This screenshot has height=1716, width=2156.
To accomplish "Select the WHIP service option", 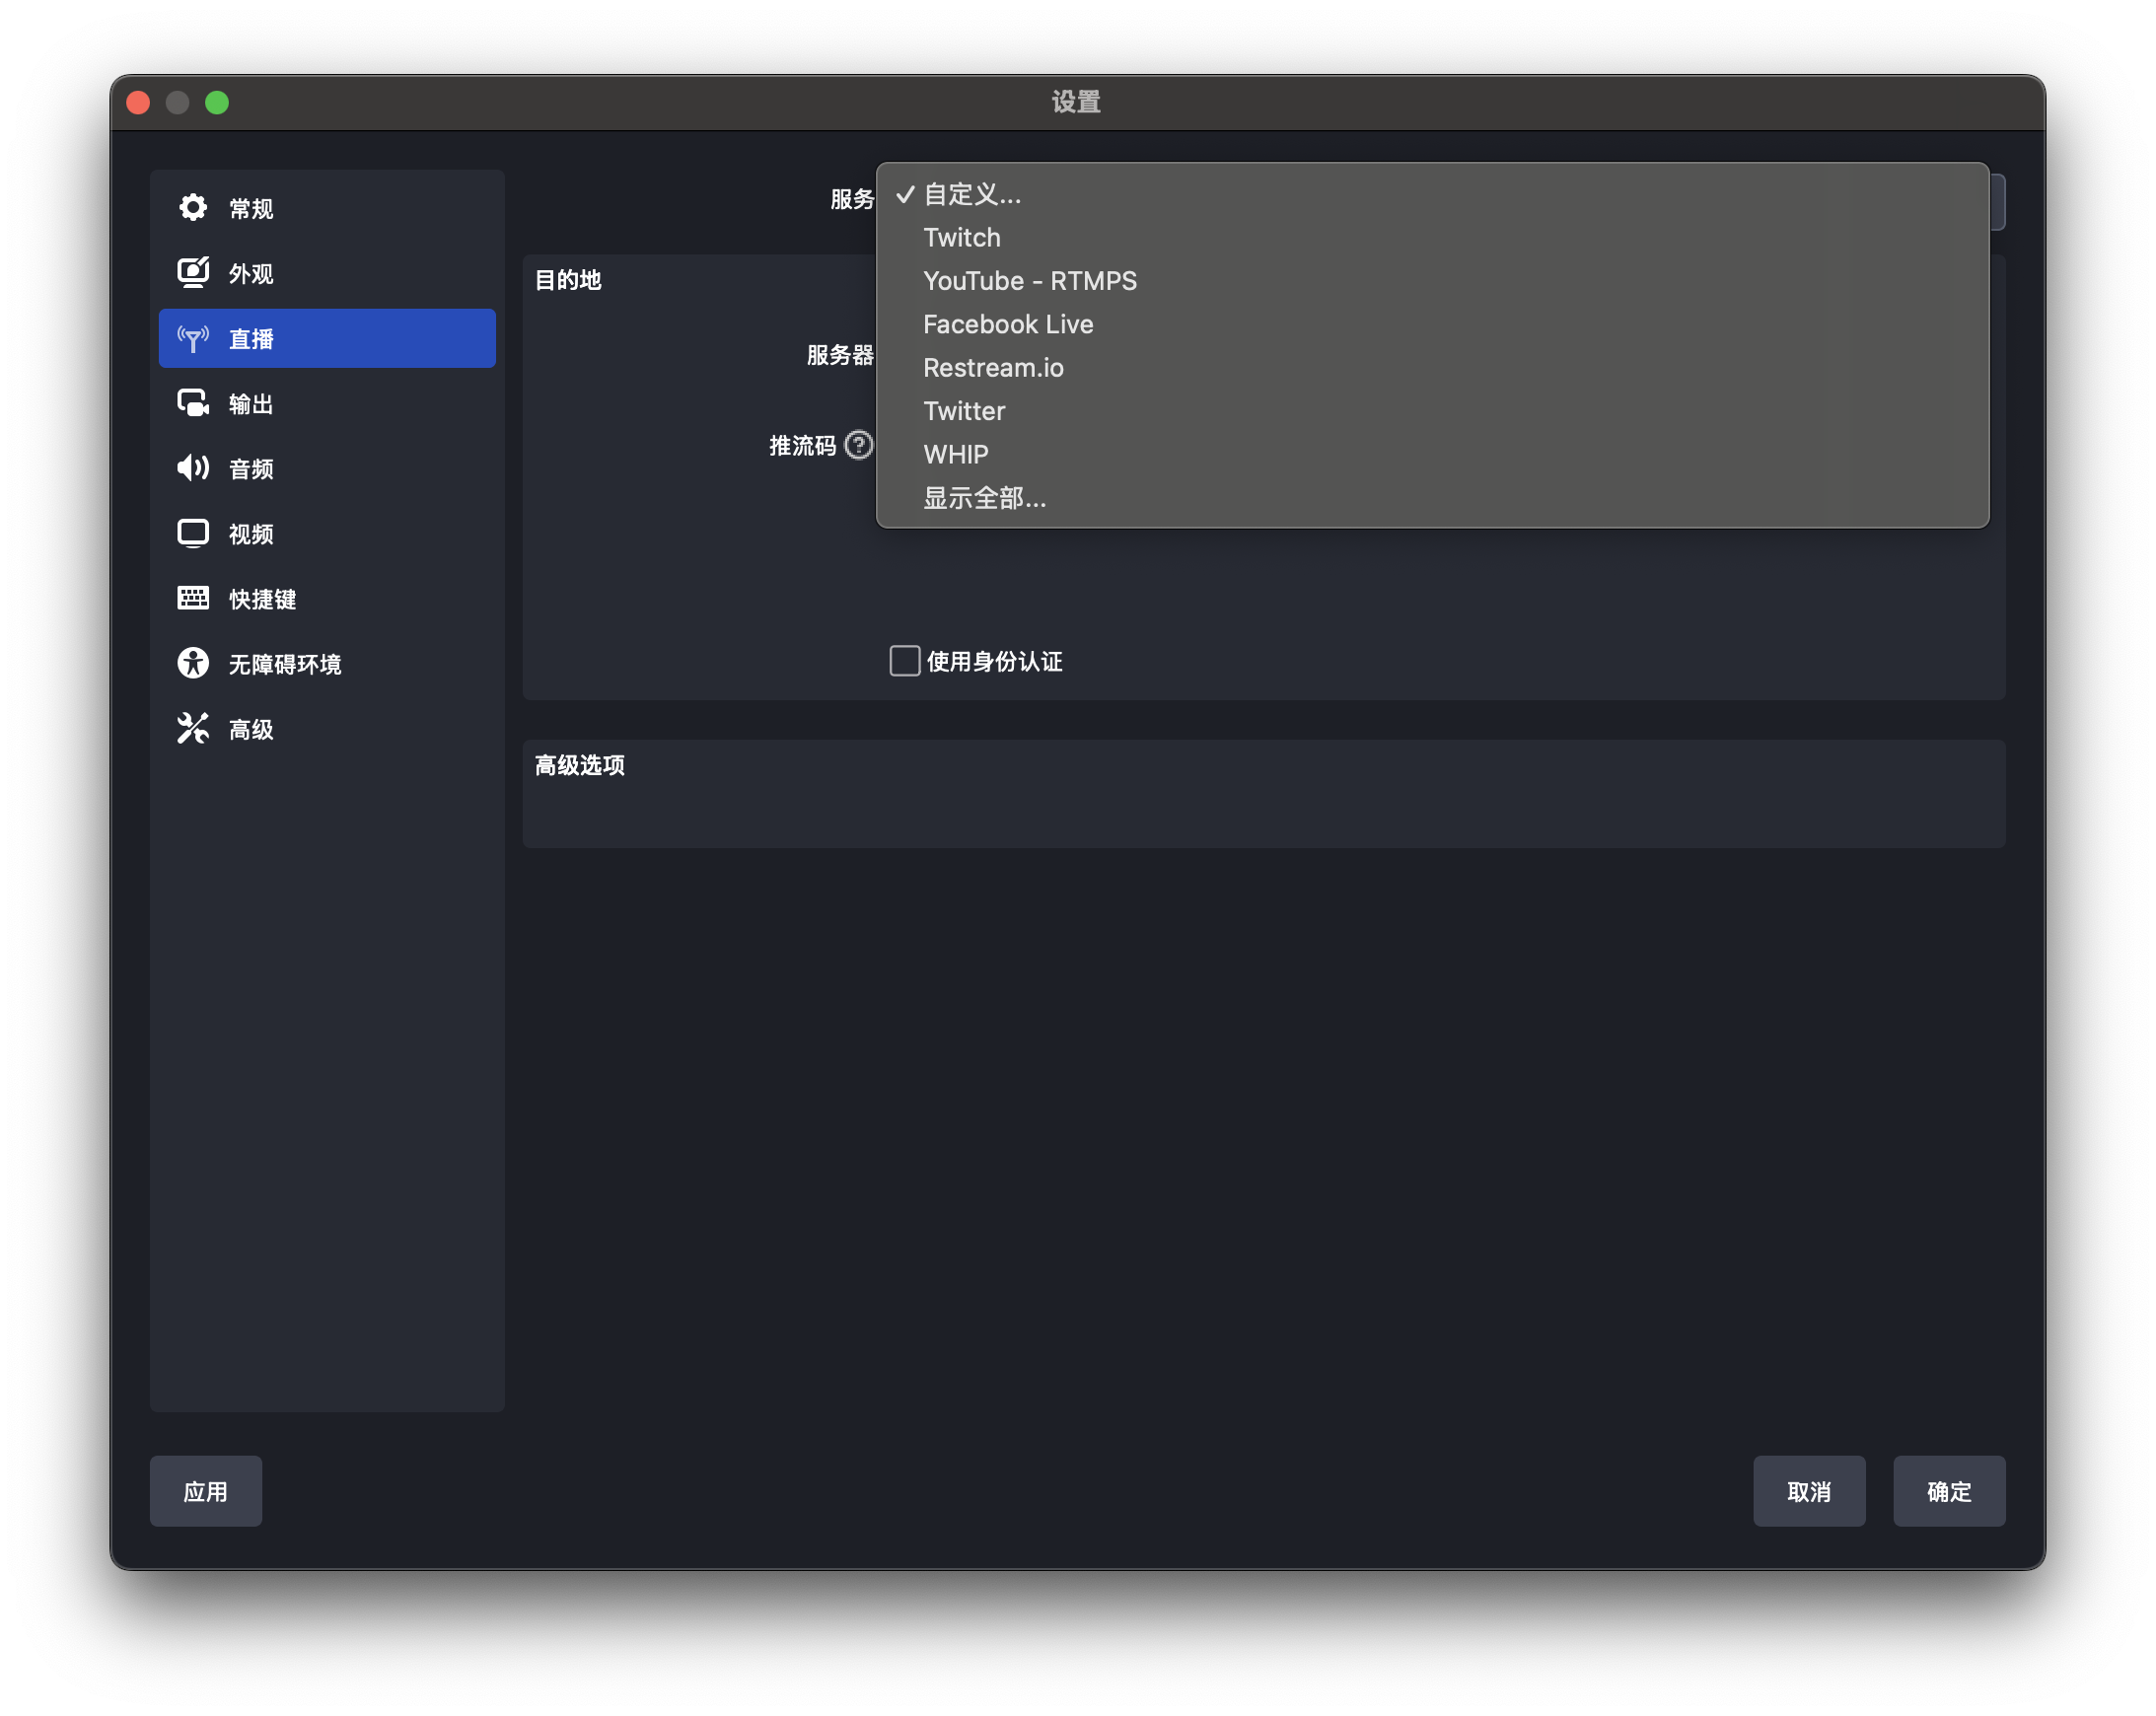I will (1432, 454).
